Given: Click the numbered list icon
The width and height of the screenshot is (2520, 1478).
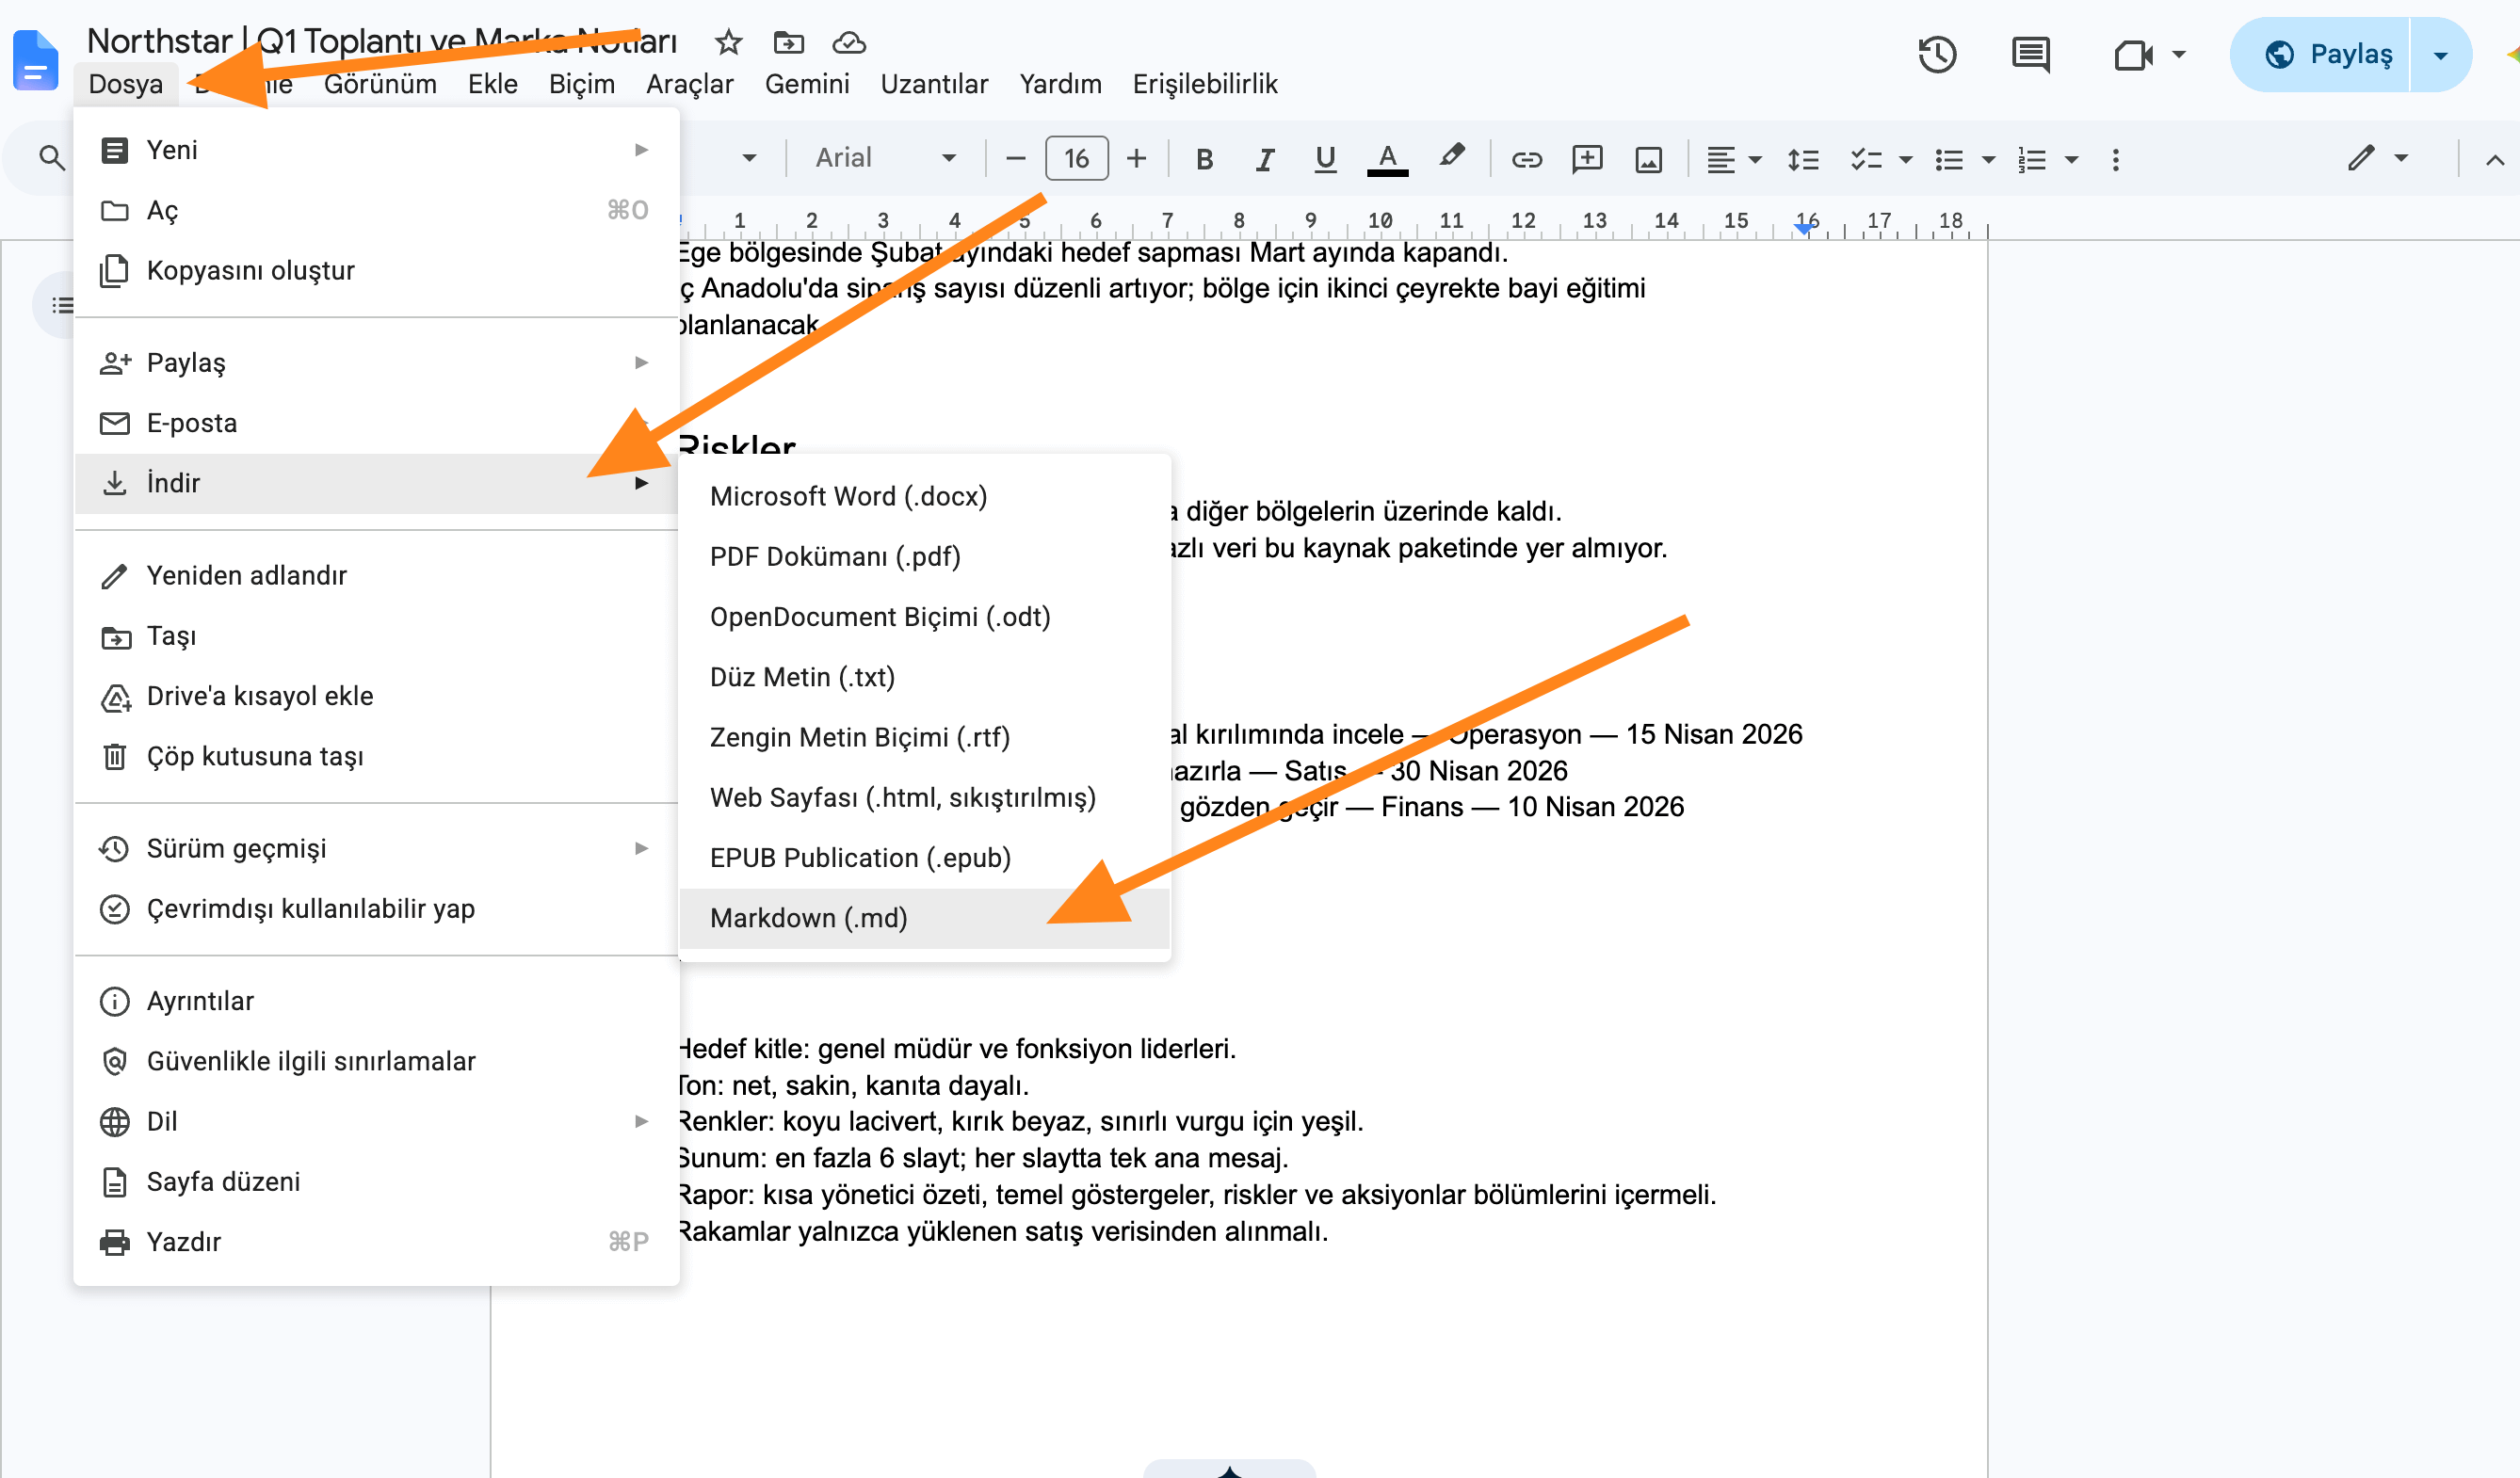Looking at the screenshot, I should tap(2031, 159).
